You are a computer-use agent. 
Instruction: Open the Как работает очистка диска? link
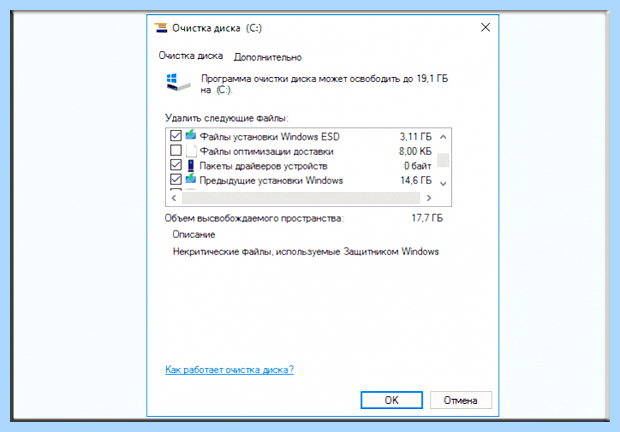tap(229, 370)
